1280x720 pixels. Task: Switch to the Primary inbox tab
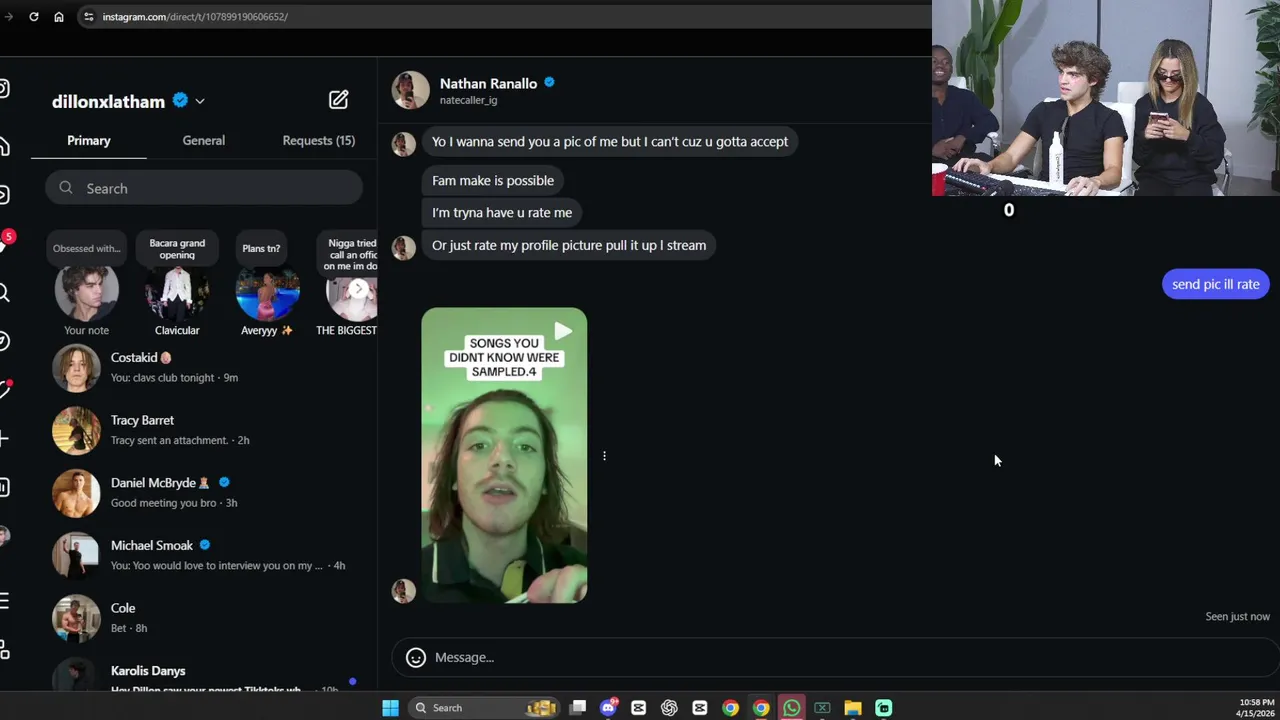89,141
